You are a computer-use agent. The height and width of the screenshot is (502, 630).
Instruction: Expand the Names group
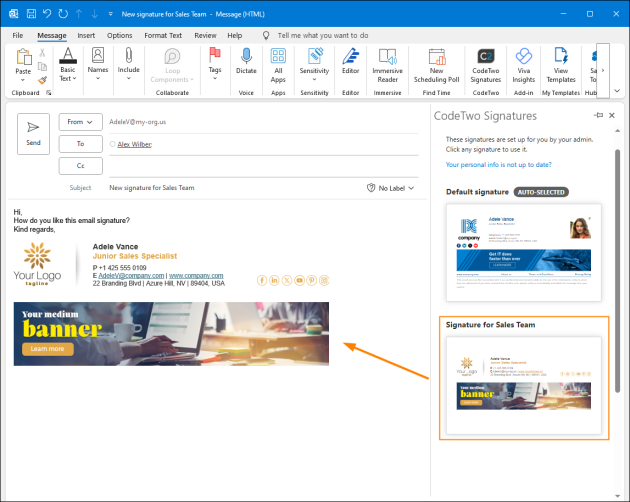coord(98,64)
